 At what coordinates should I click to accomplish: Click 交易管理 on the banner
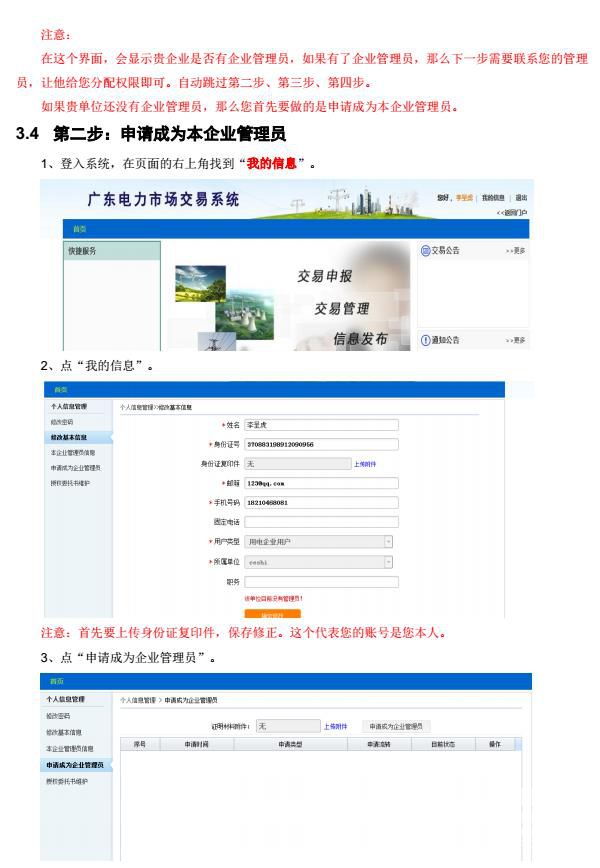tap(342, 308)
